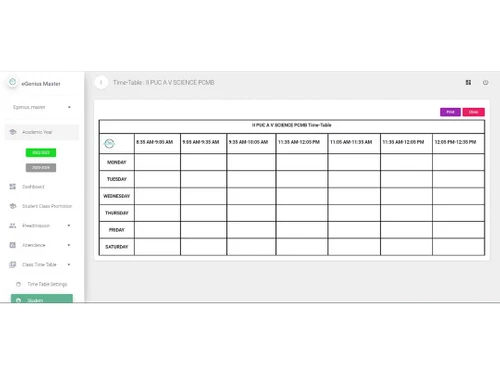Screen dimensions: 500x375
Task: Click the MONDAY row label
Action: (x=117, y=162)
